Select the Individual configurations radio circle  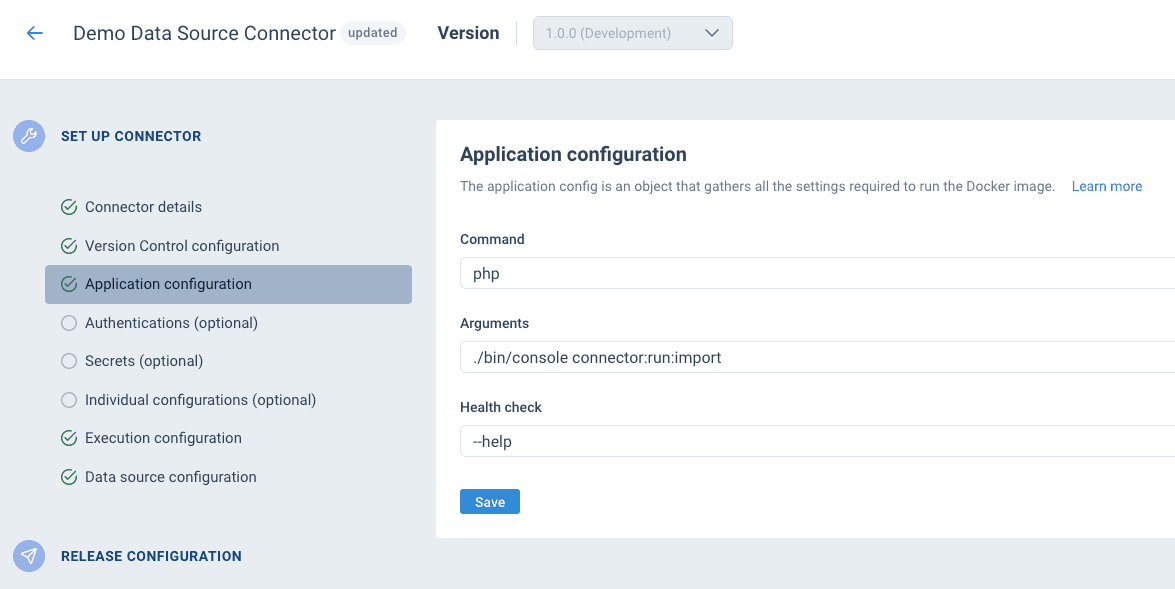68,399
